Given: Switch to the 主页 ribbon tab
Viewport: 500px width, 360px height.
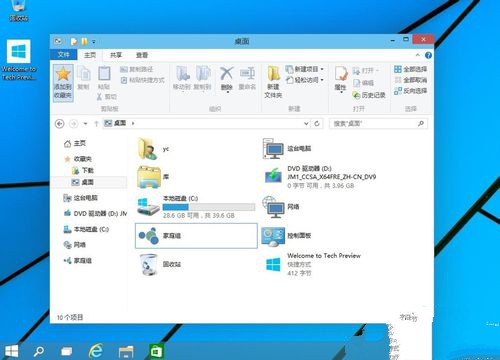Looking at the screenshot, I should [90, 55].
